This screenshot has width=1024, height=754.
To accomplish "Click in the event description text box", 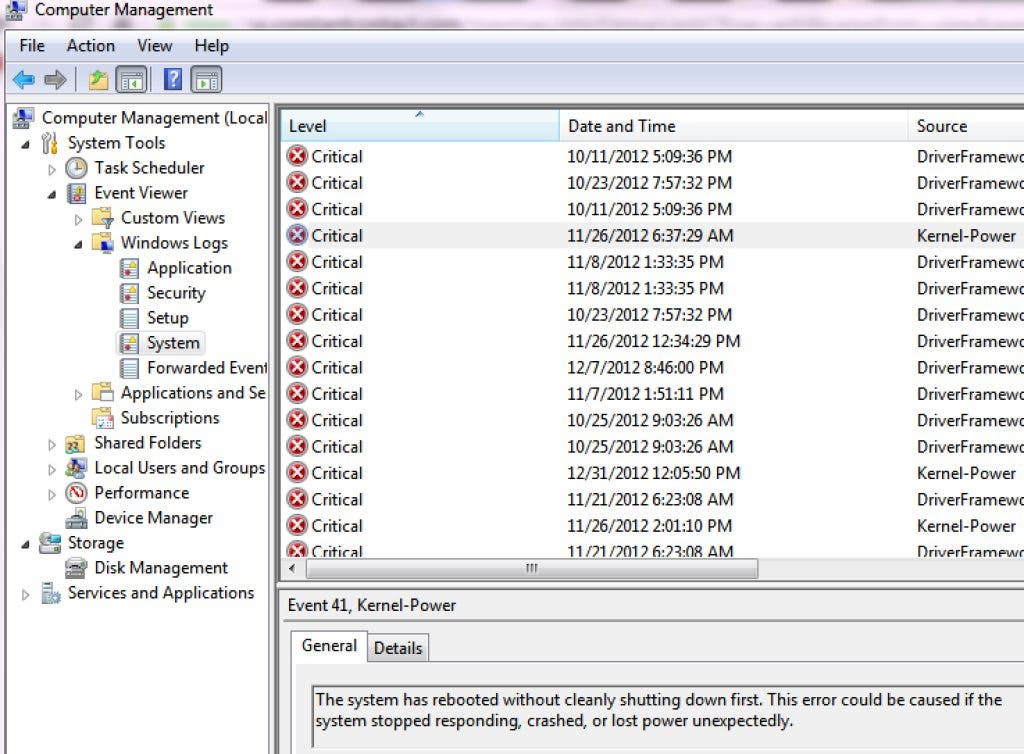I will (x=667, y=716).
